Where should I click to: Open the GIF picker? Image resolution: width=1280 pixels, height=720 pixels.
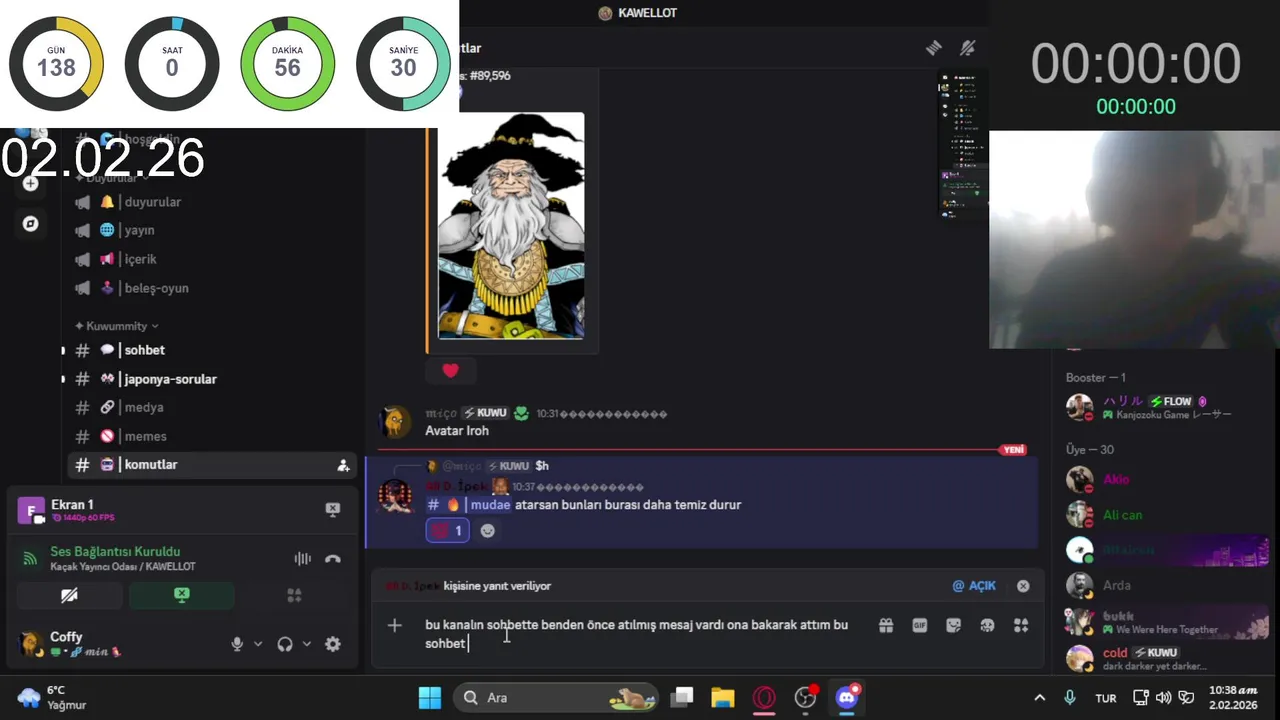point(920,625)
